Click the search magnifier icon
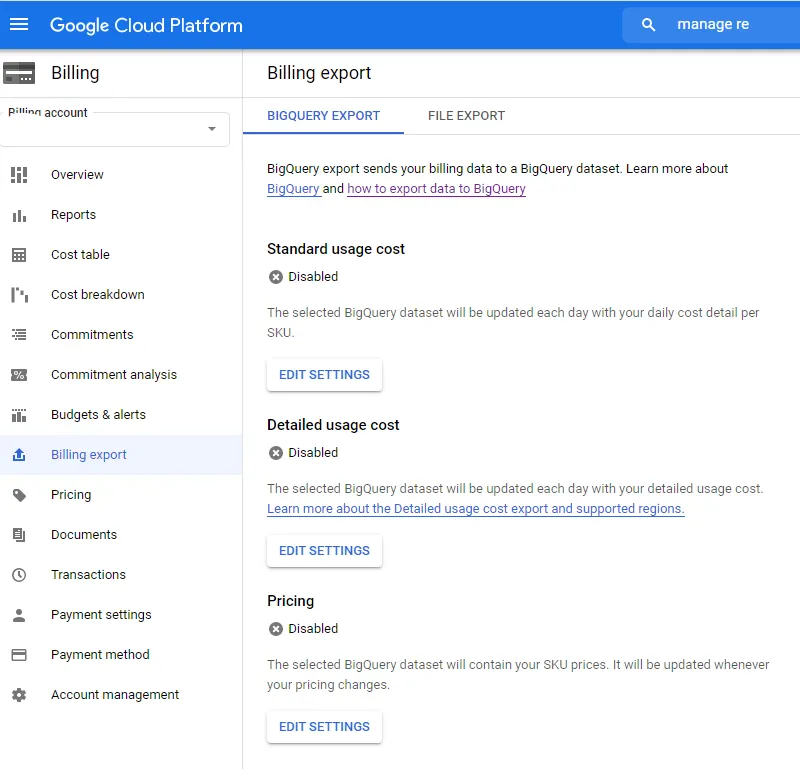 [649, 25]
